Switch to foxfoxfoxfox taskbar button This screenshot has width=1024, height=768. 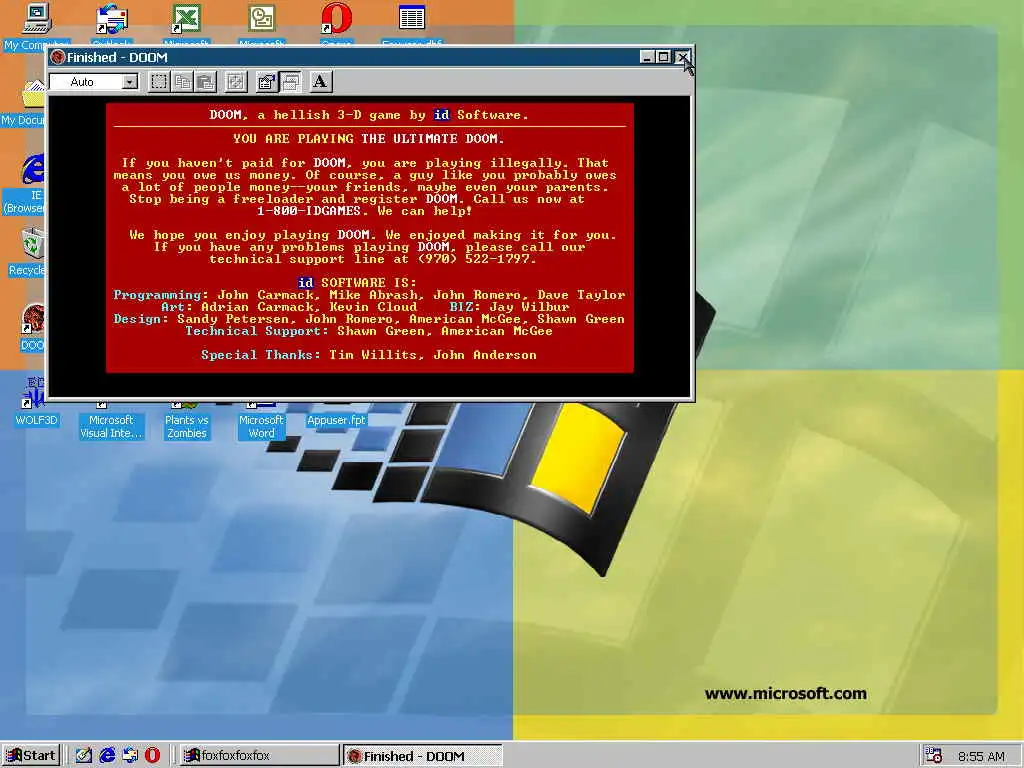coord(259,756)
